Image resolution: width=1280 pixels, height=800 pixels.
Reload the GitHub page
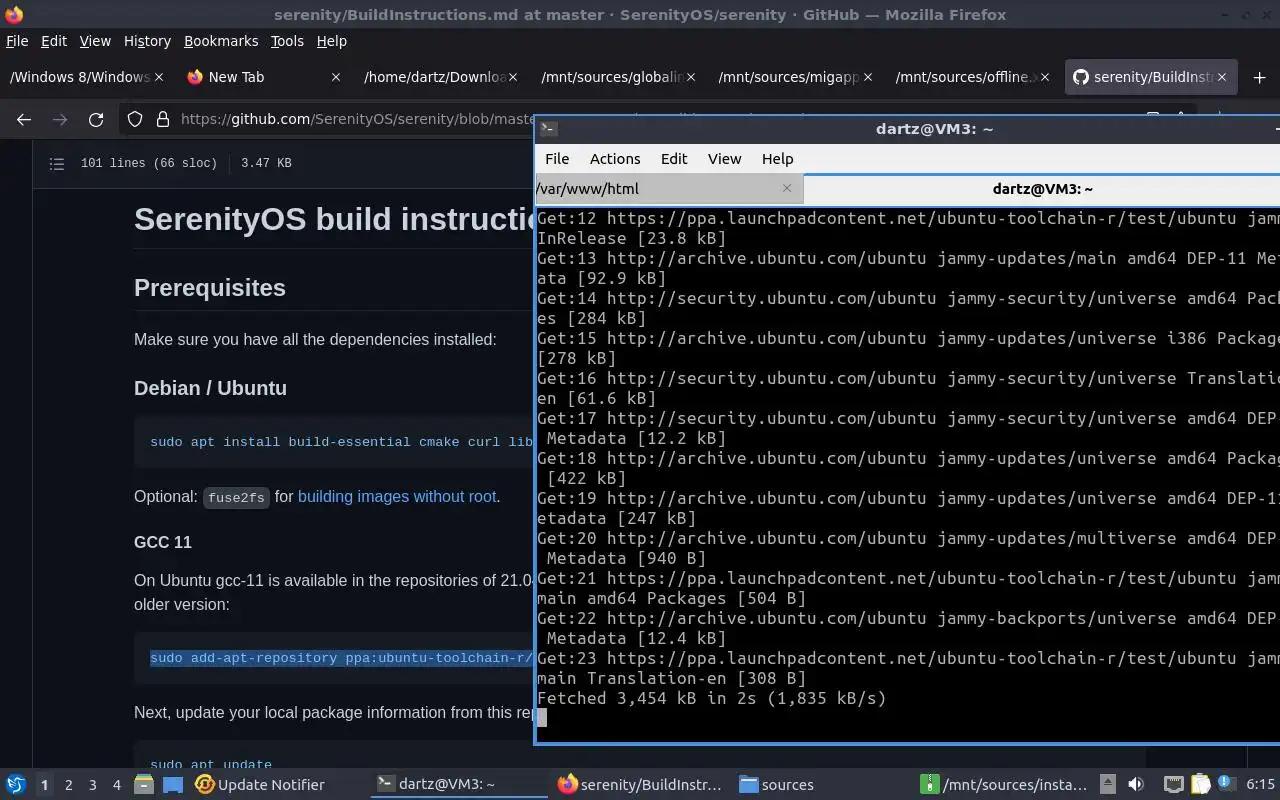(x=96, y=119)
